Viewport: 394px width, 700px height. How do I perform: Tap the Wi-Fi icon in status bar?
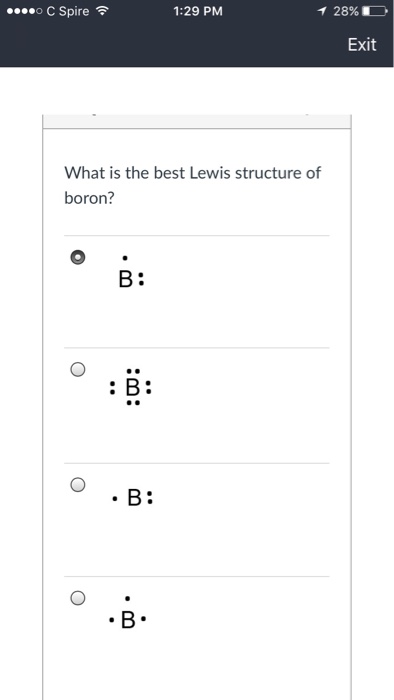[103, 11]
